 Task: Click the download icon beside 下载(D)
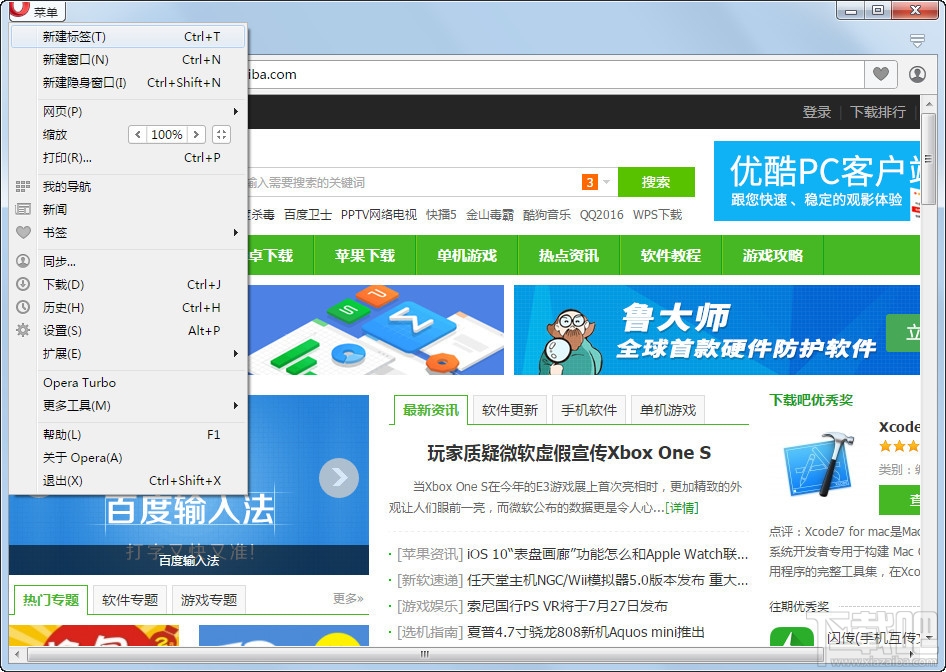pyautogui.click(x=22, y=284)
